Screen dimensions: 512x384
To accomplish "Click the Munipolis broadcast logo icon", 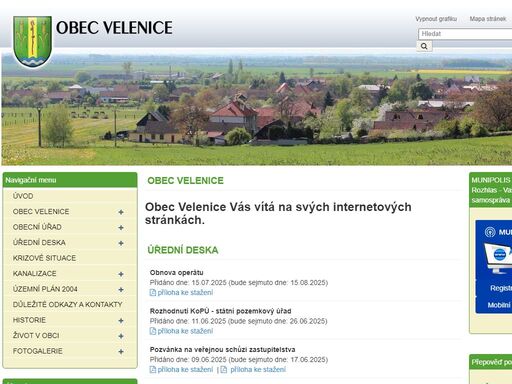I will 490,232.
